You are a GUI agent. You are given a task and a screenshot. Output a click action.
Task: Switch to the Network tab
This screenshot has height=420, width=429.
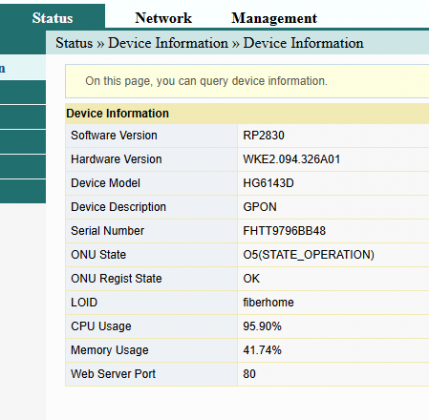[x=163, y=18]
